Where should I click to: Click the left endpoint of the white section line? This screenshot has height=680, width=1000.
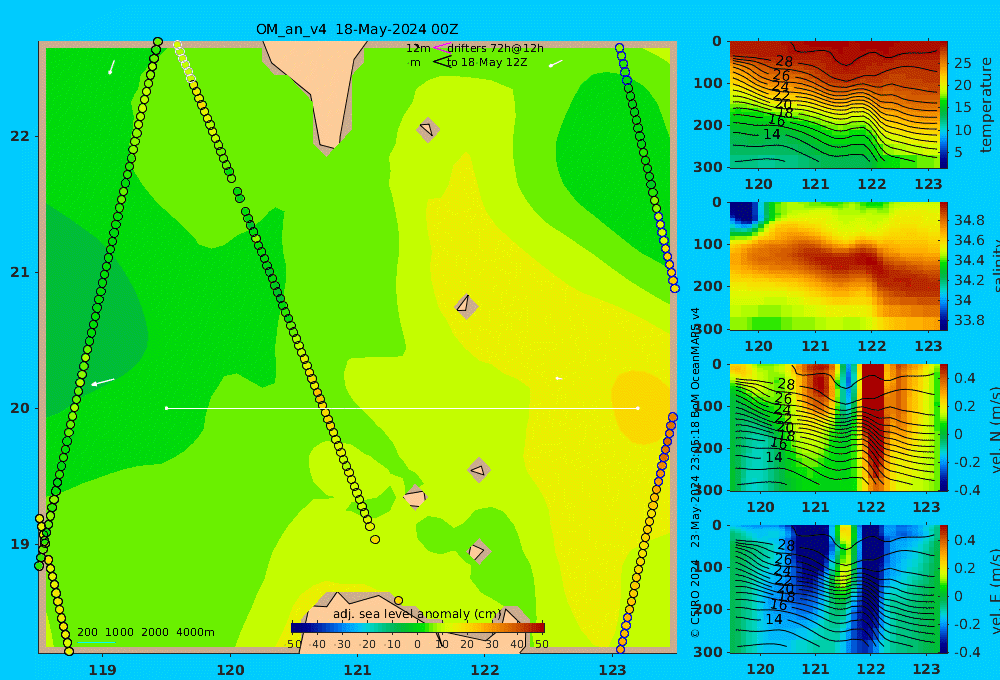pyautogui.click(x=166, y=408)
